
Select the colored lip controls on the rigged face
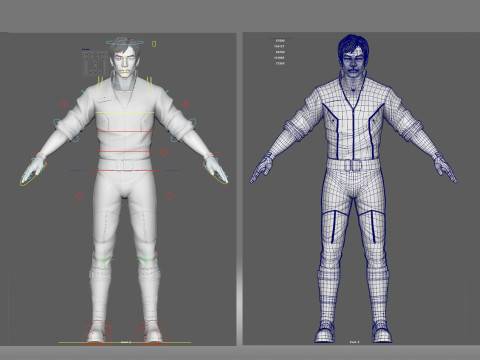124,71
